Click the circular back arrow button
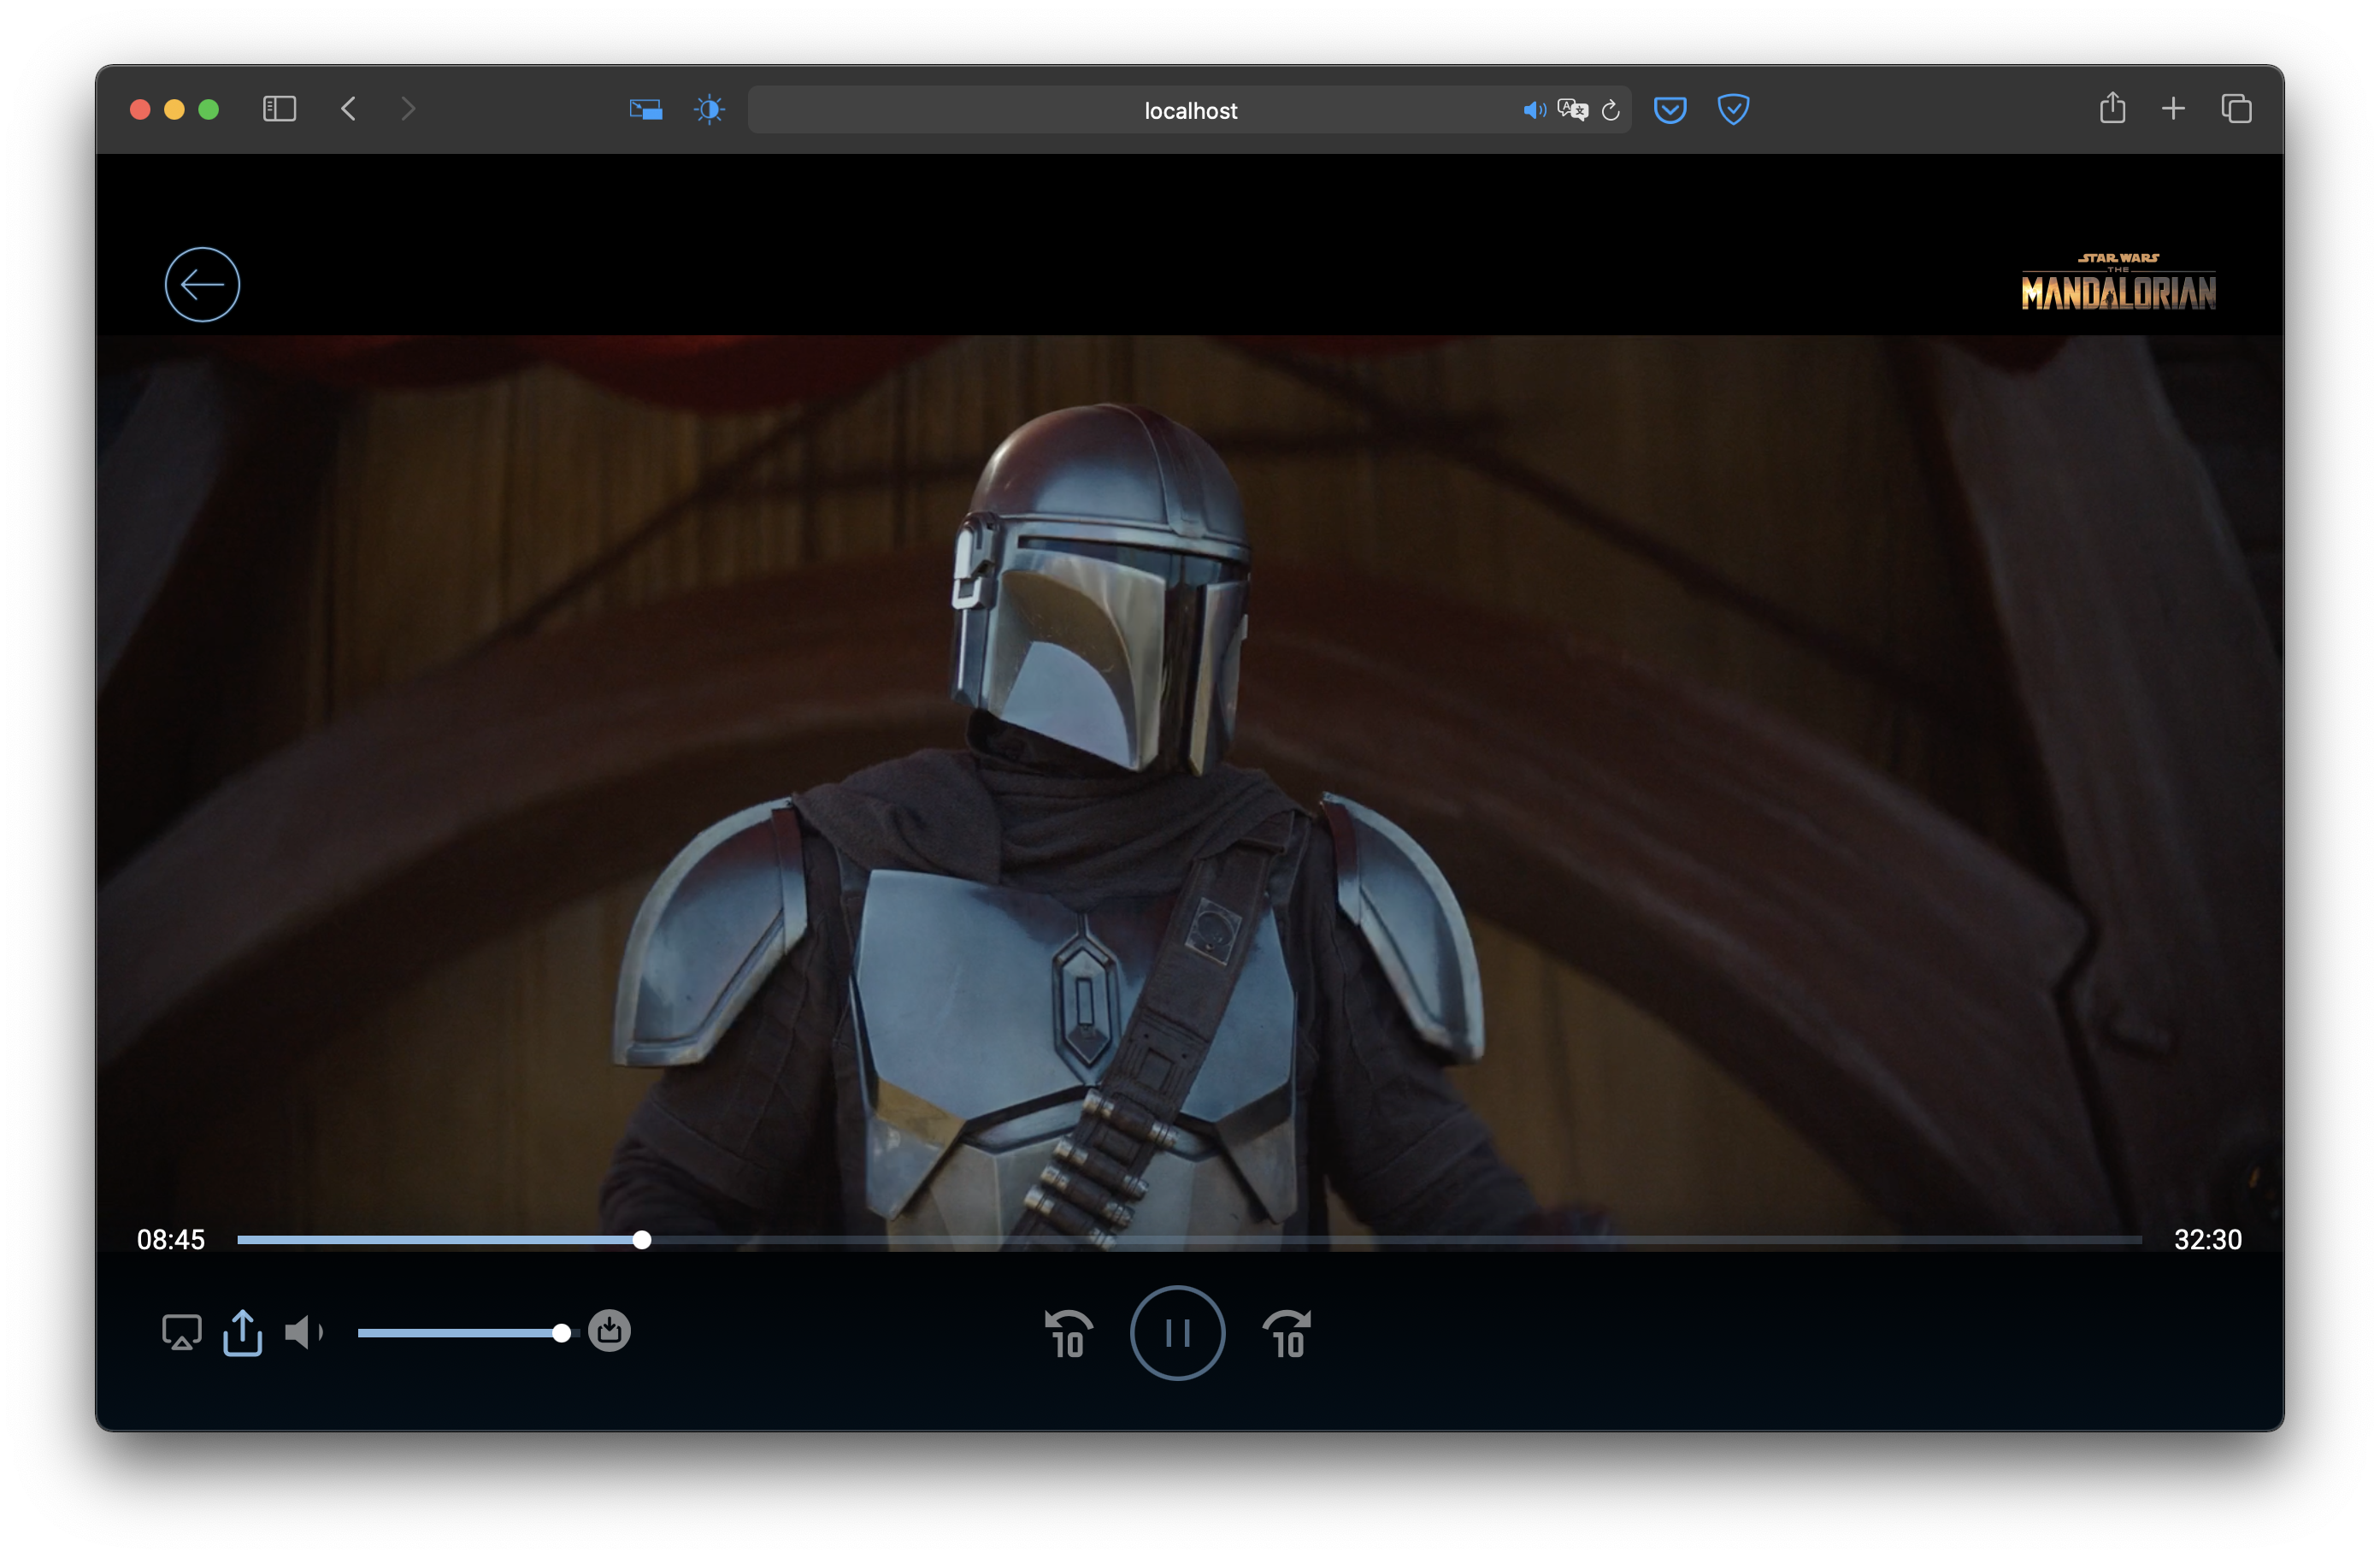 click(202, 285)
